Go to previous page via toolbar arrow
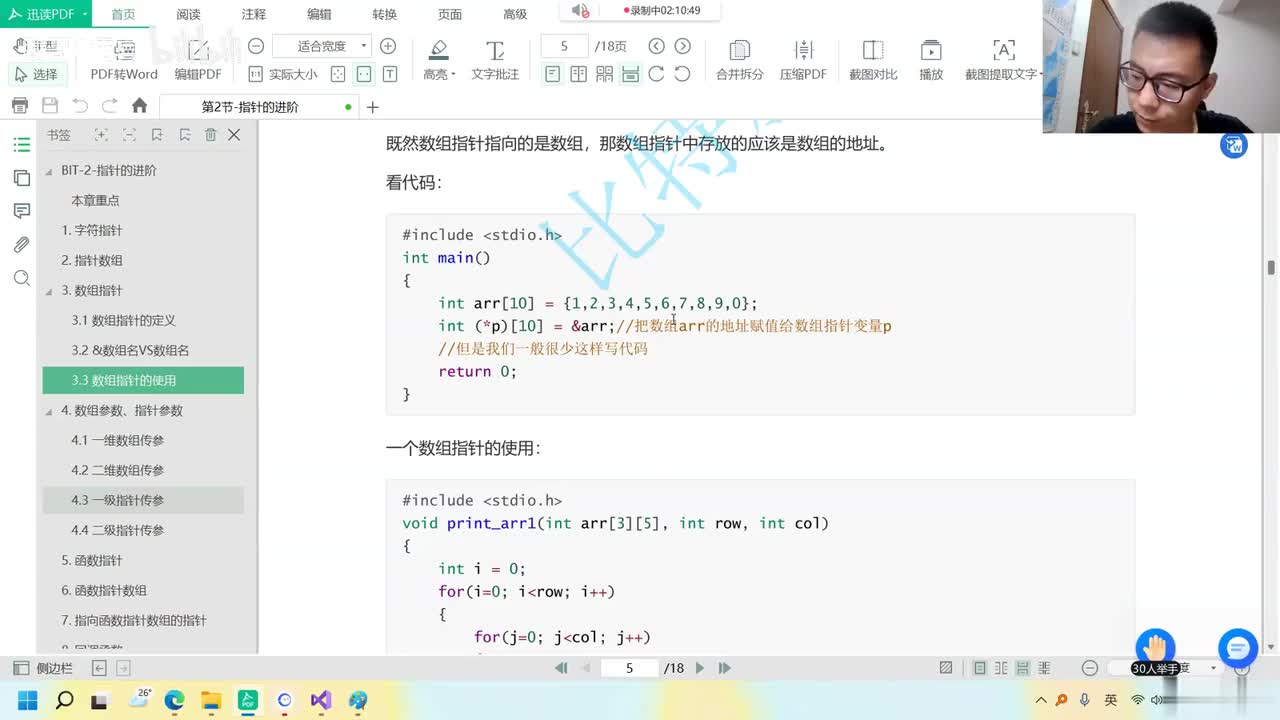The height and width of the screenshot is (720, 1280). click(656, 46)
